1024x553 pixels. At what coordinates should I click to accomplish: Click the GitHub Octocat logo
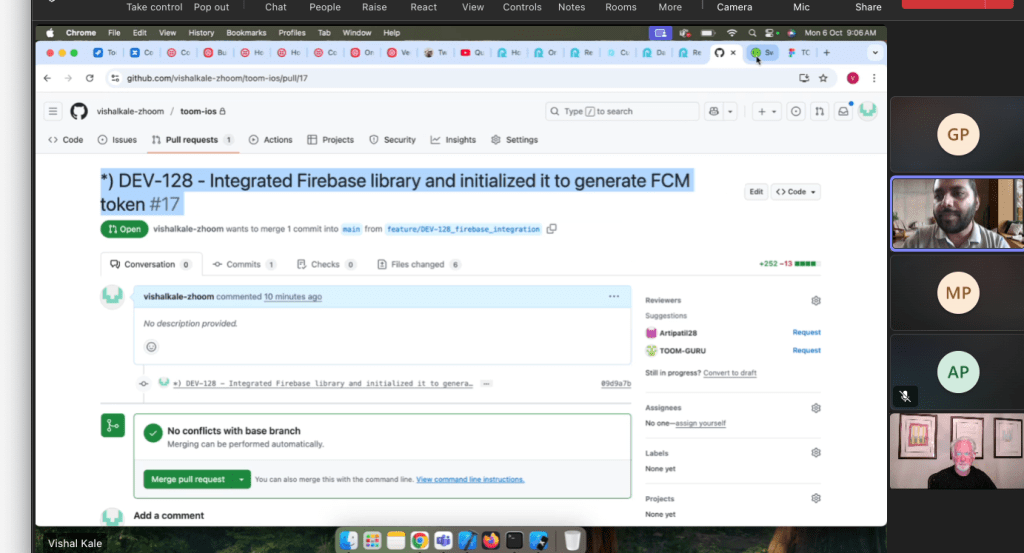(x=79, y=111)
